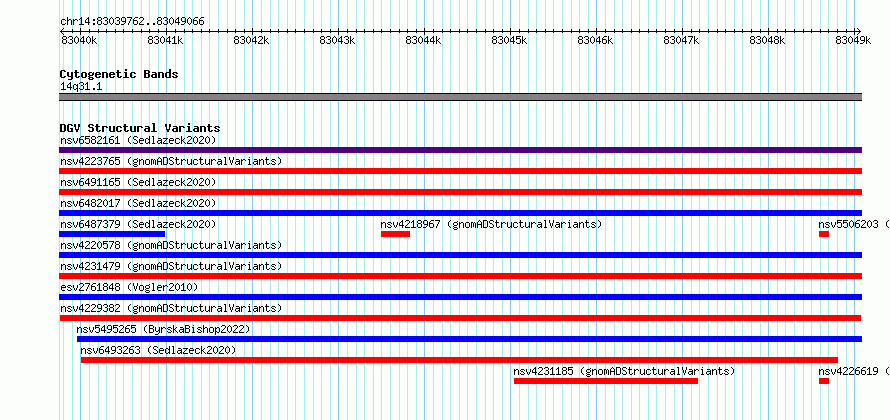This screenshot has height=420, width=890.
Task: Click the red nsv4223765 variant bar
Action: 460,171
